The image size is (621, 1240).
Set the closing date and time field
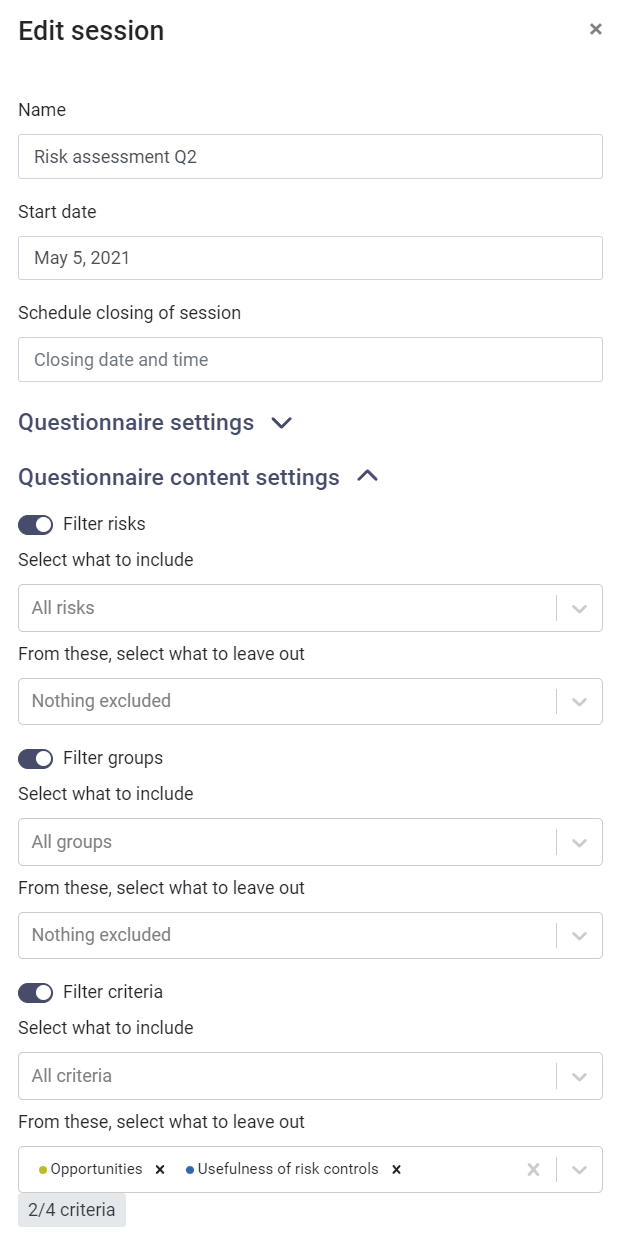(310, 360)
